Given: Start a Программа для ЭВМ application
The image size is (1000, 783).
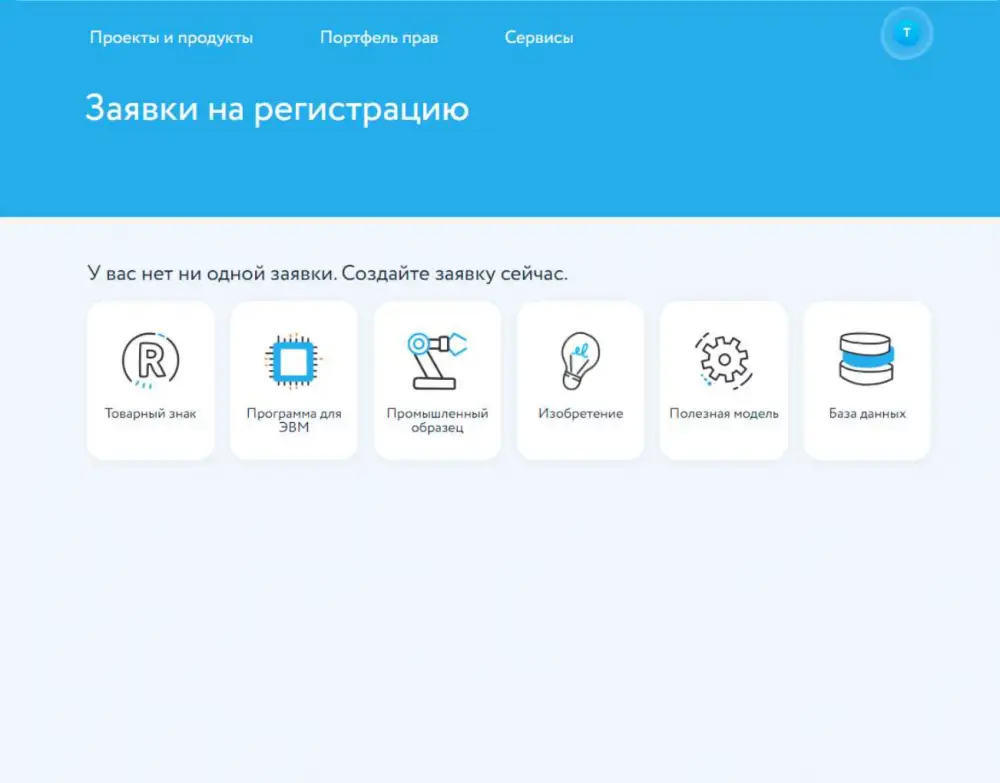Looking at the screenshot, I should point(293,380).
